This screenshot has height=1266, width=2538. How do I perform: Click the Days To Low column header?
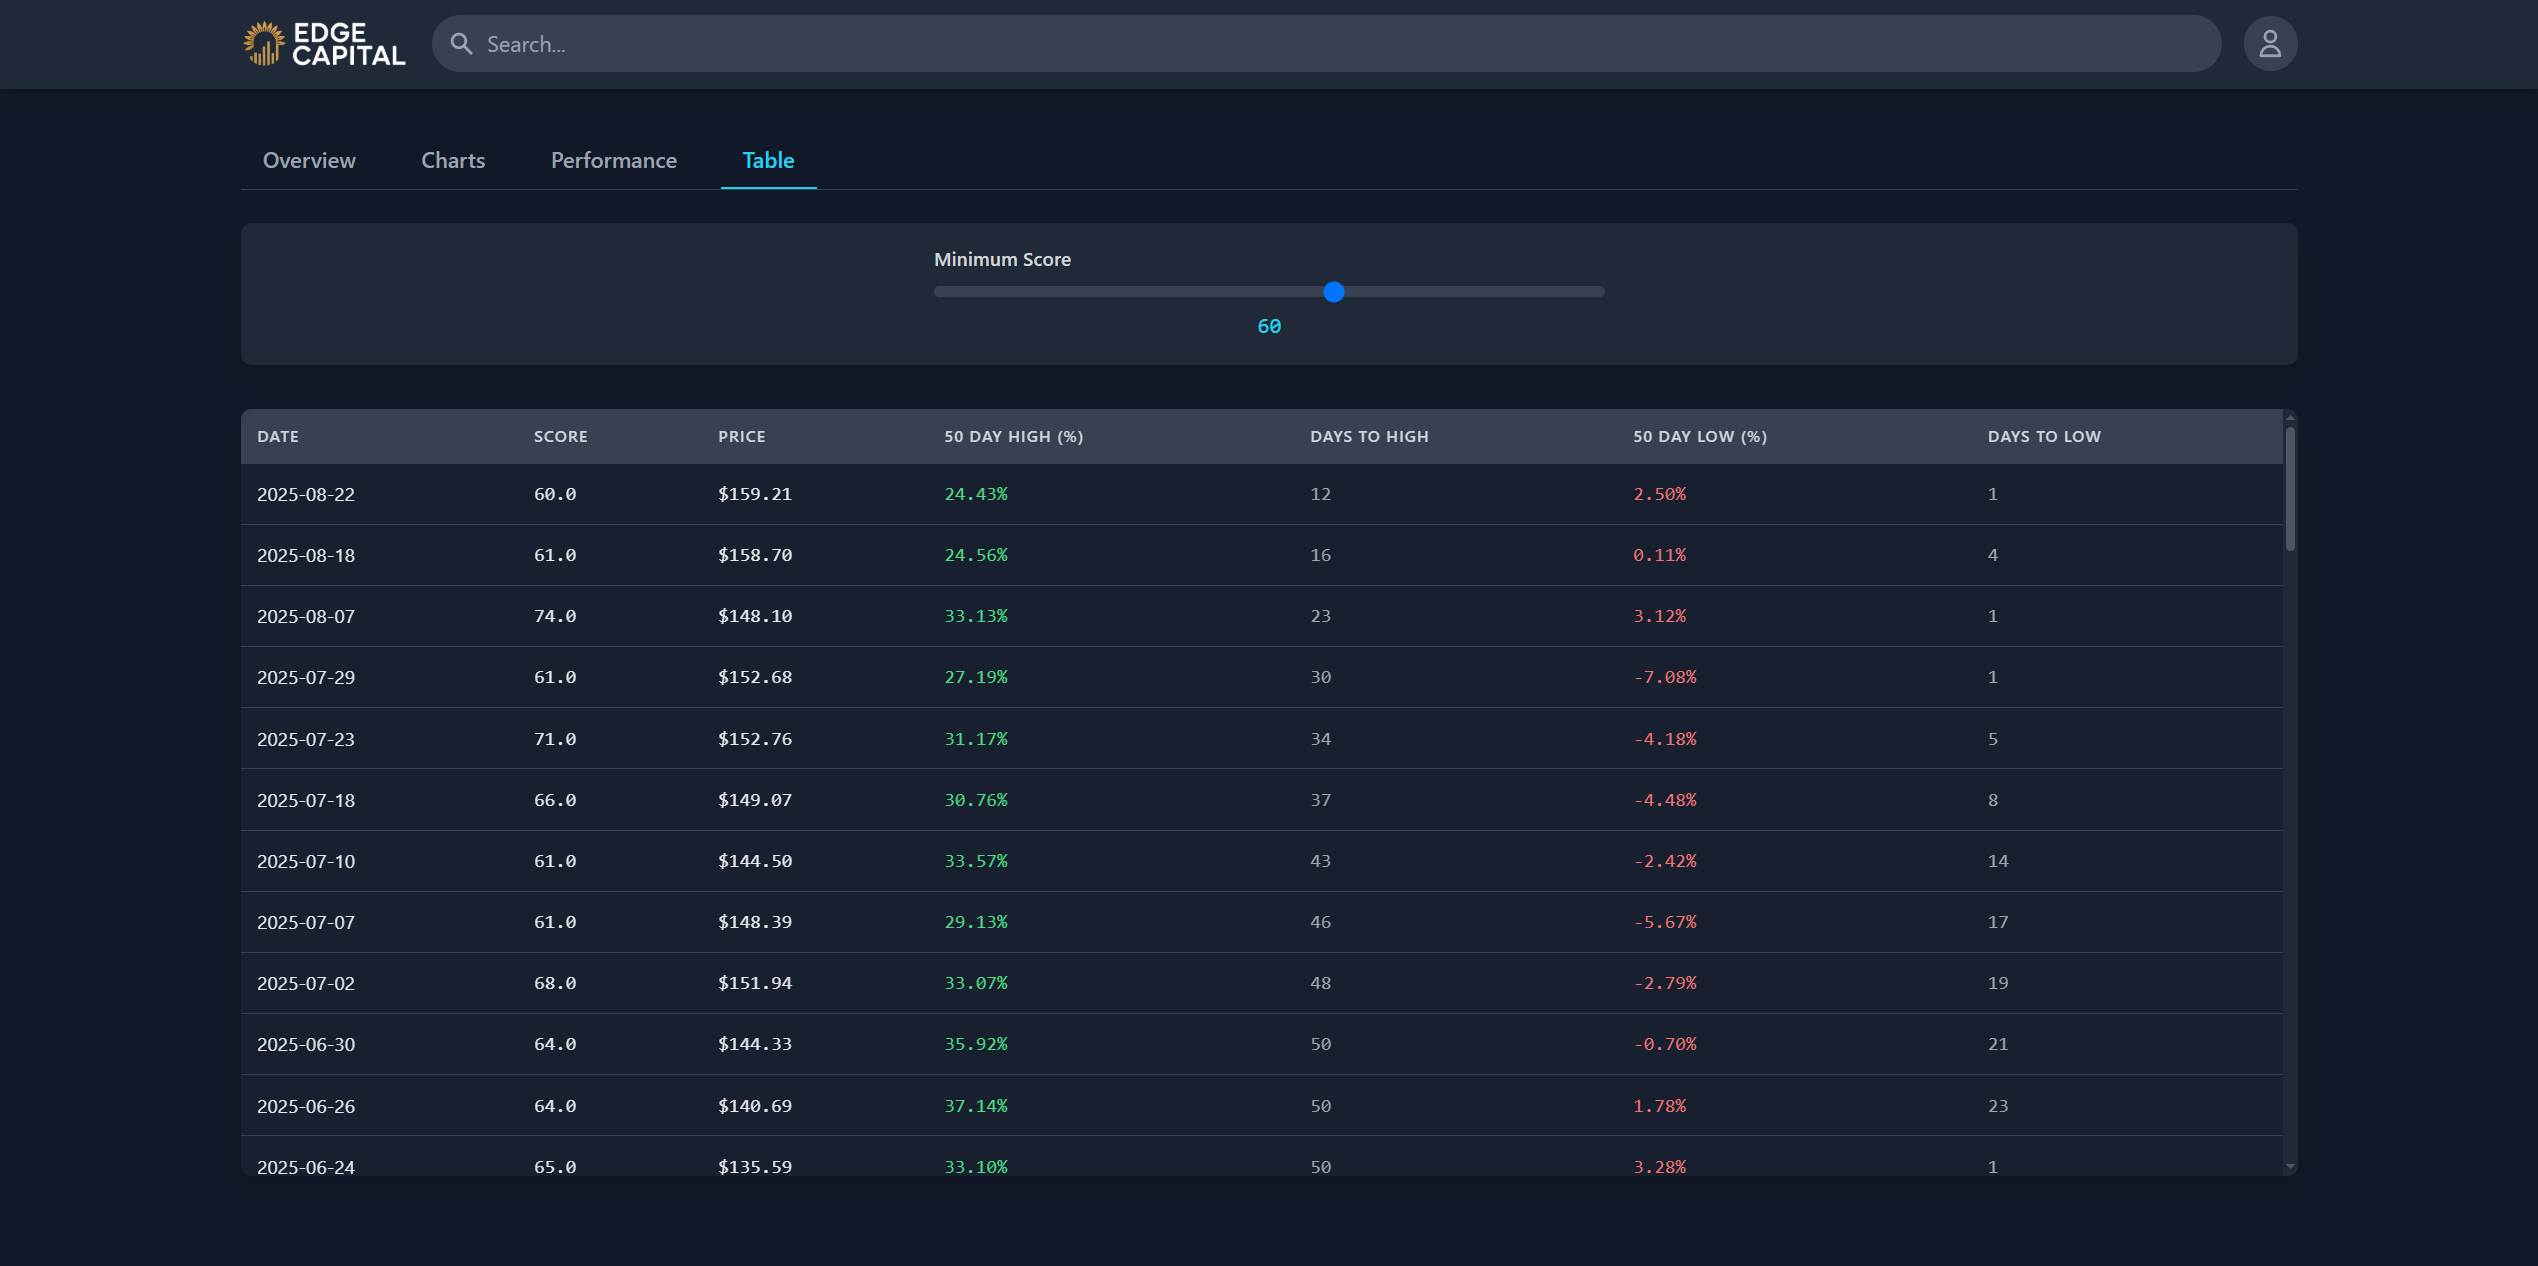[x=2044, y=437]
